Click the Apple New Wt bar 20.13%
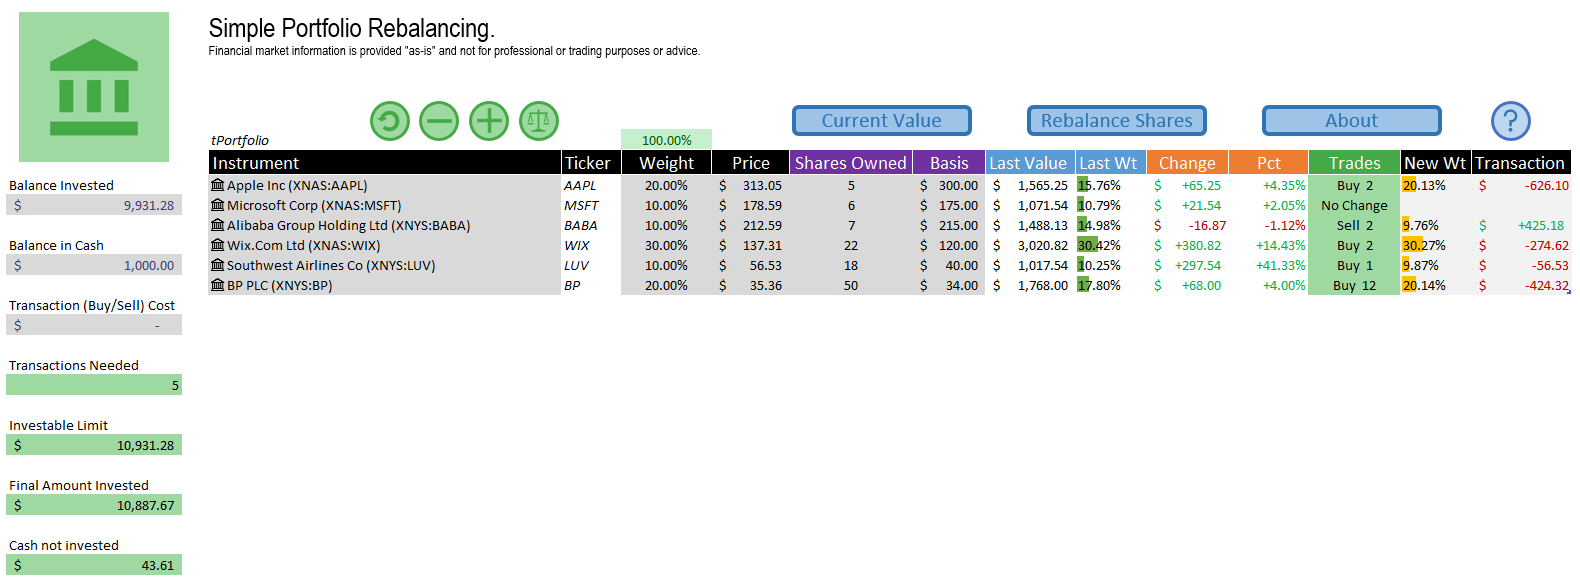The image size is (1580, 581). pyautogui.click(x=1435, y=185)
